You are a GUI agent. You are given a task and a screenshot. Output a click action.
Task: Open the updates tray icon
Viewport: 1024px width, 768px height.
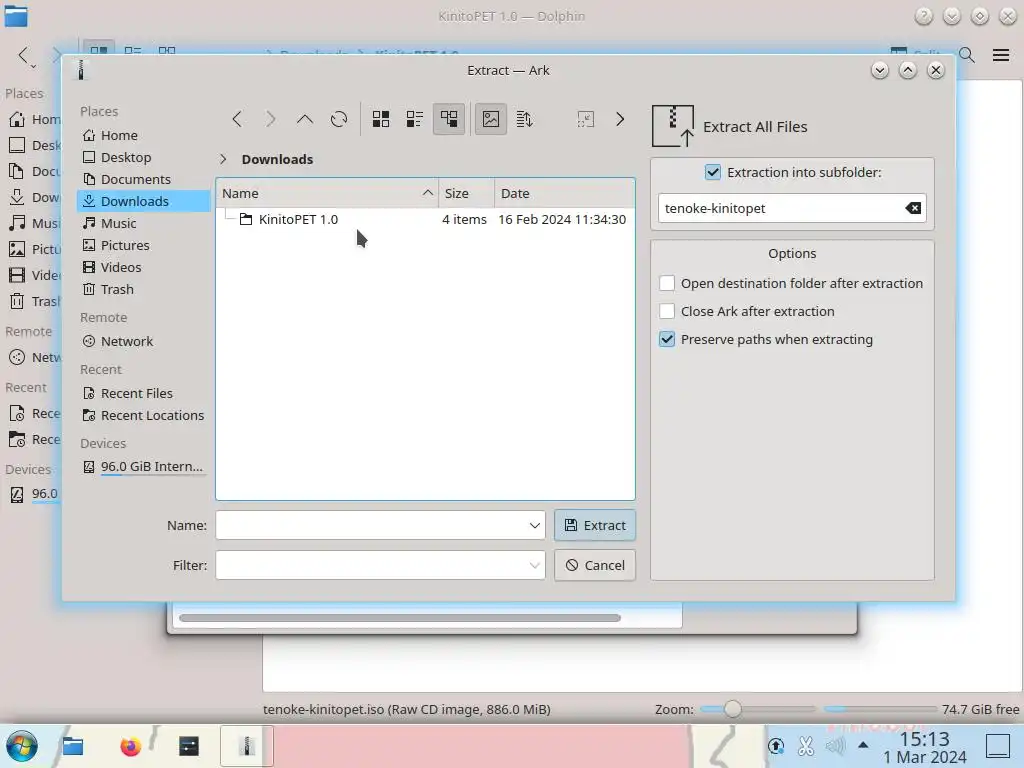tap(776, 746)
